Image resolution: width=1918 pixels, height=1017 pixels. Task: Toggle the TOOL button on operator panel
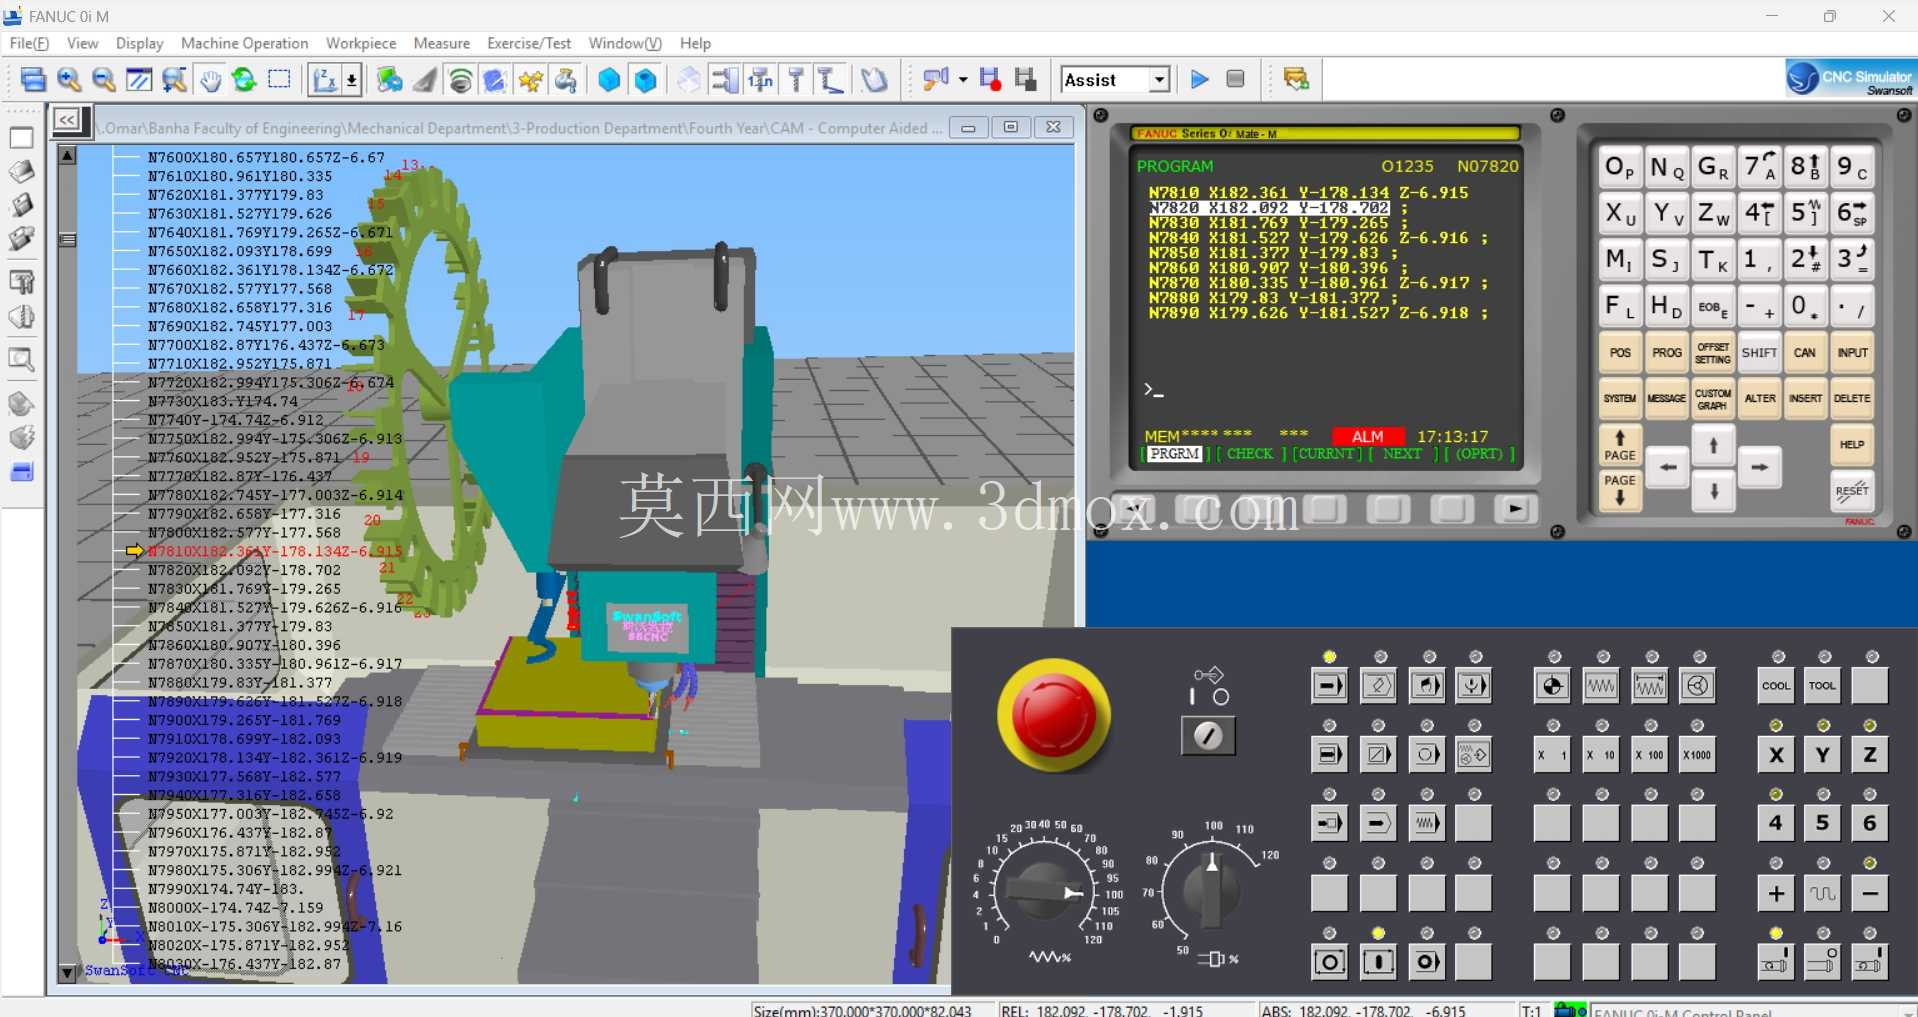pos(1822,686)
